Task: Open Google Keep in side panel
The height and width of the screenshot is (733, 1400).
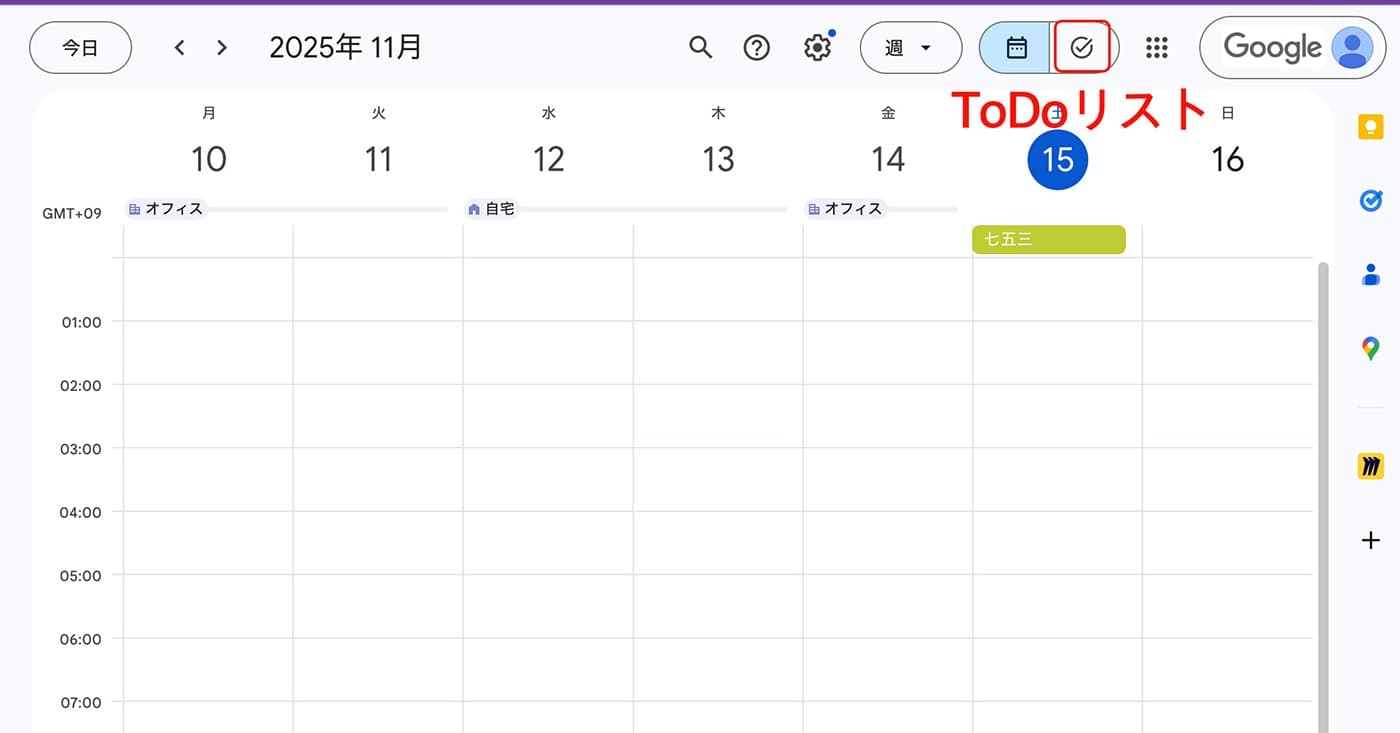Action: tap(1370, 127)
